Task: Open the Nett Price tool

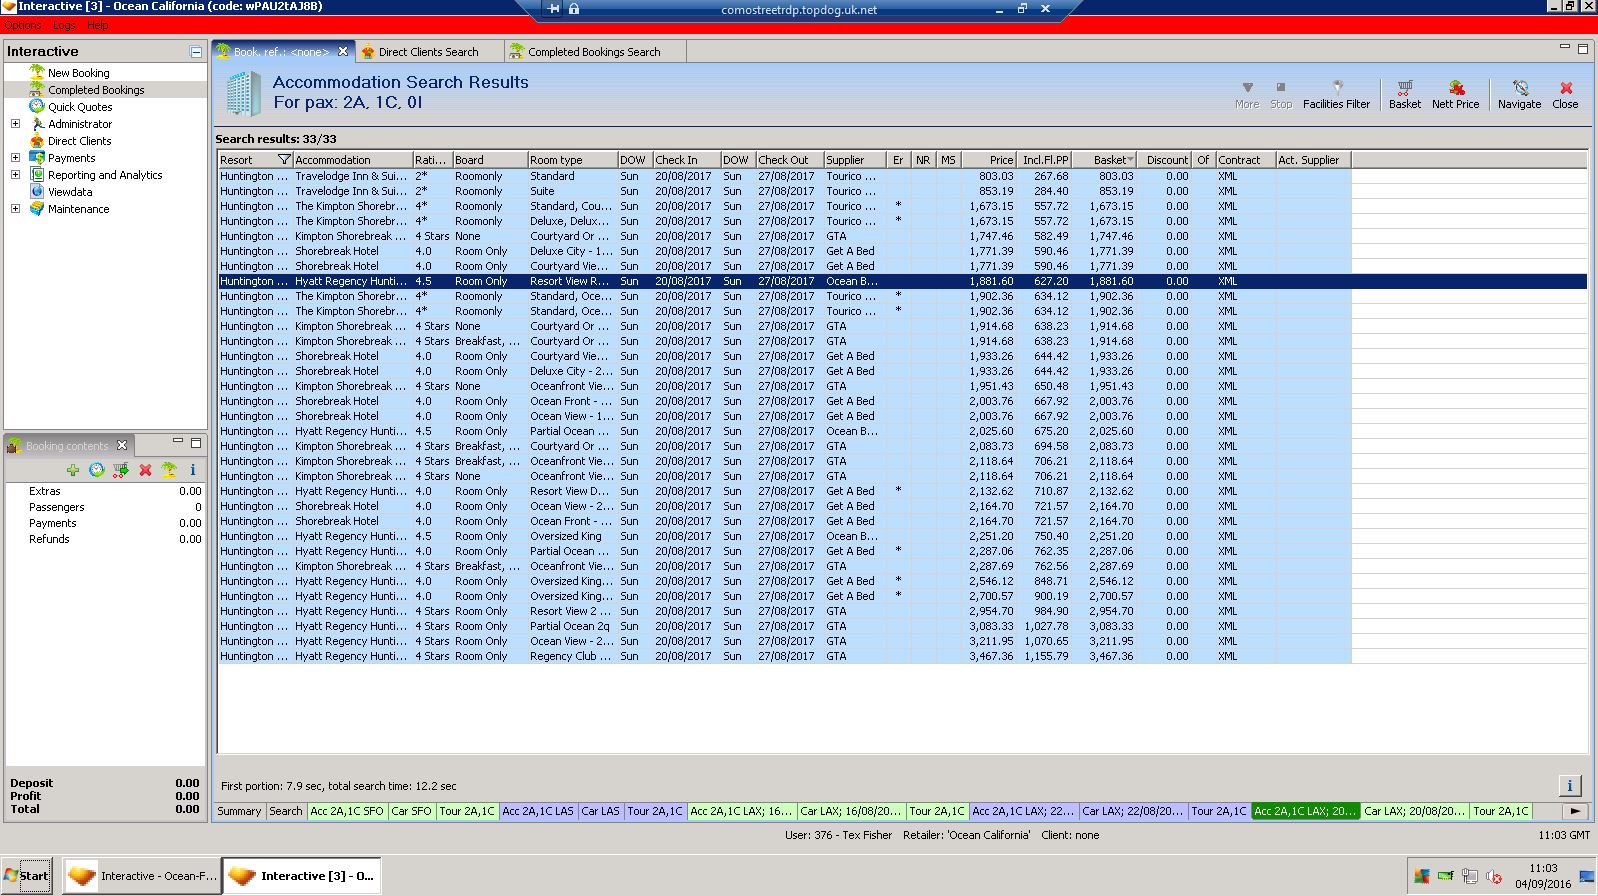Action: [1455, 94]
